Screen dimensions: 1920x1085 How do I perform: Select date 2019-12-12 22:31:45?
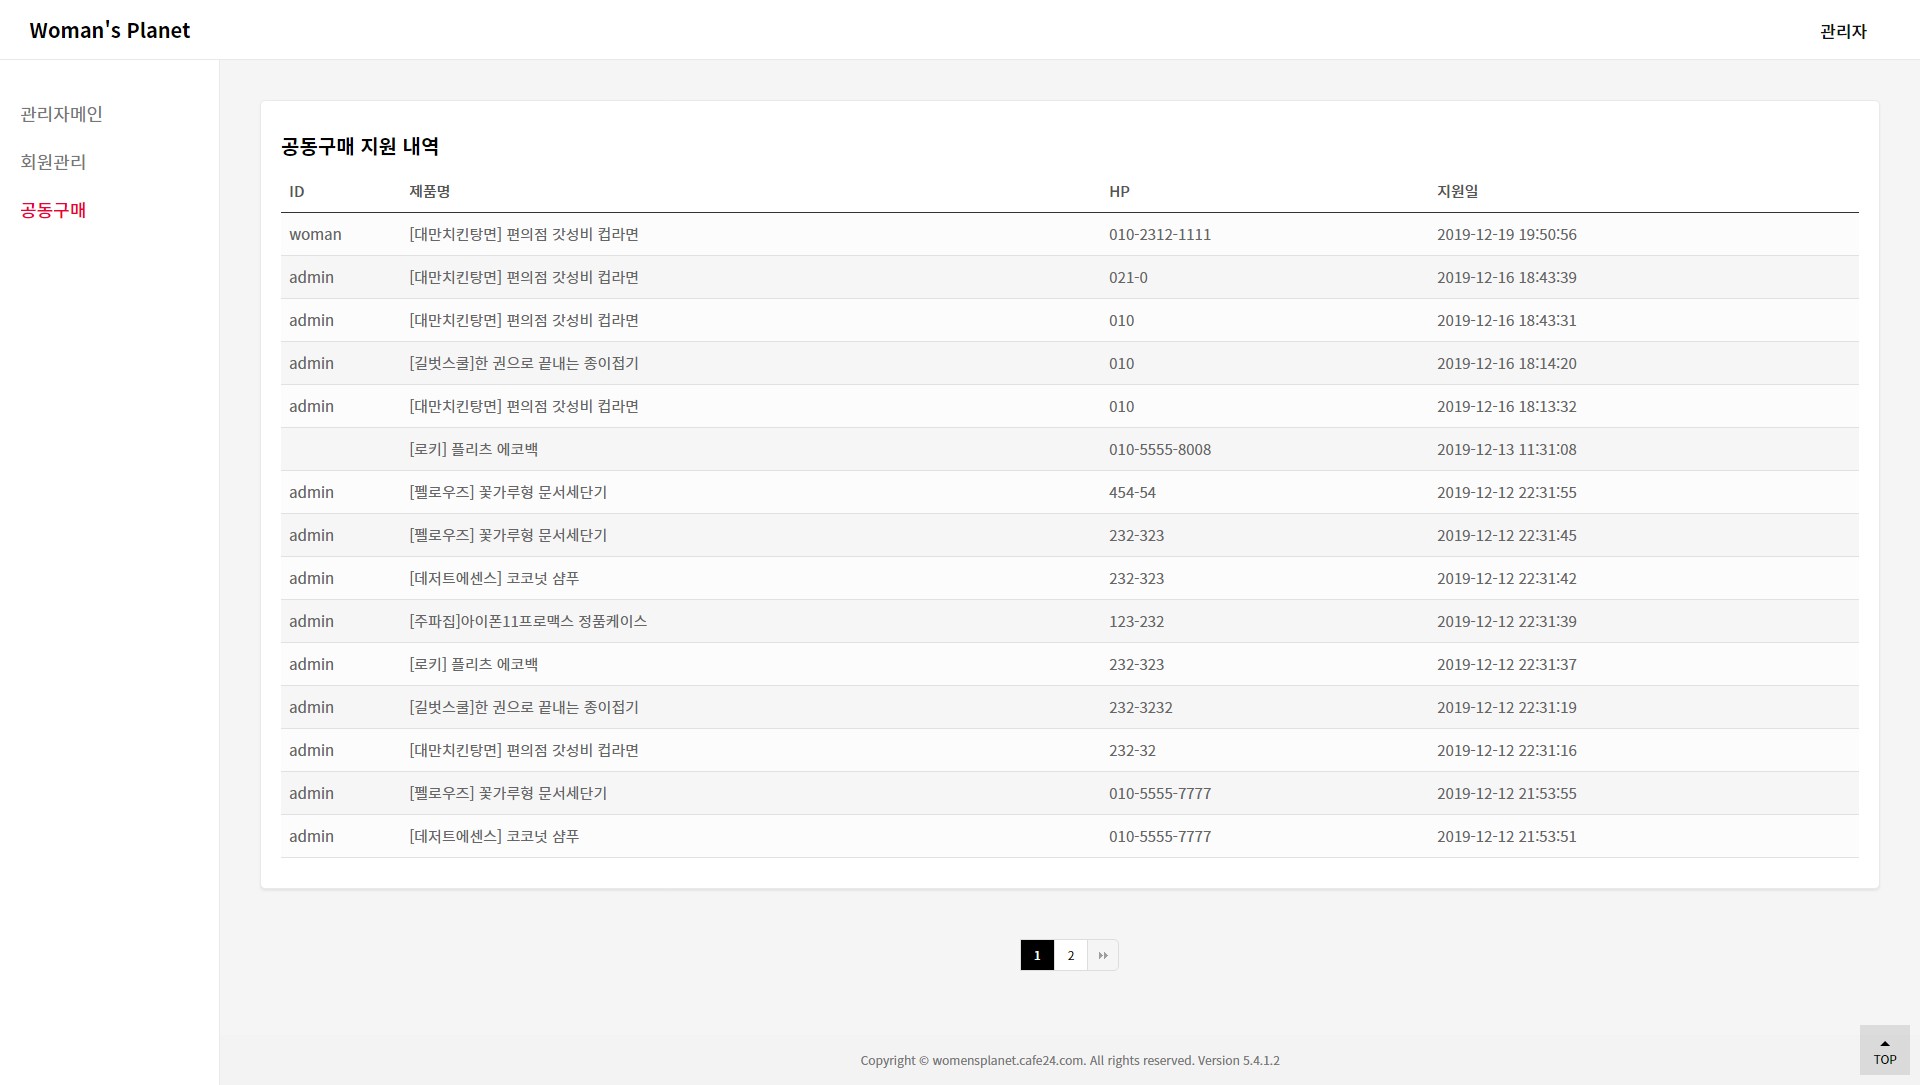(1507, 536)
